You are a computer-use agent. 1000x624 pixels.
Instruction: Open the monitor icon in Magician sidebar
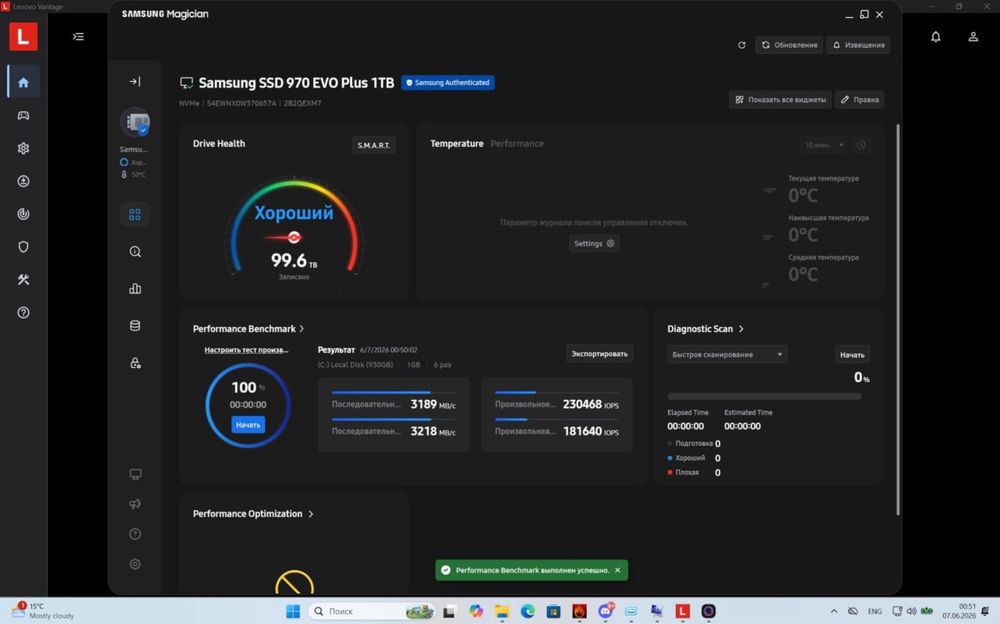135,474
